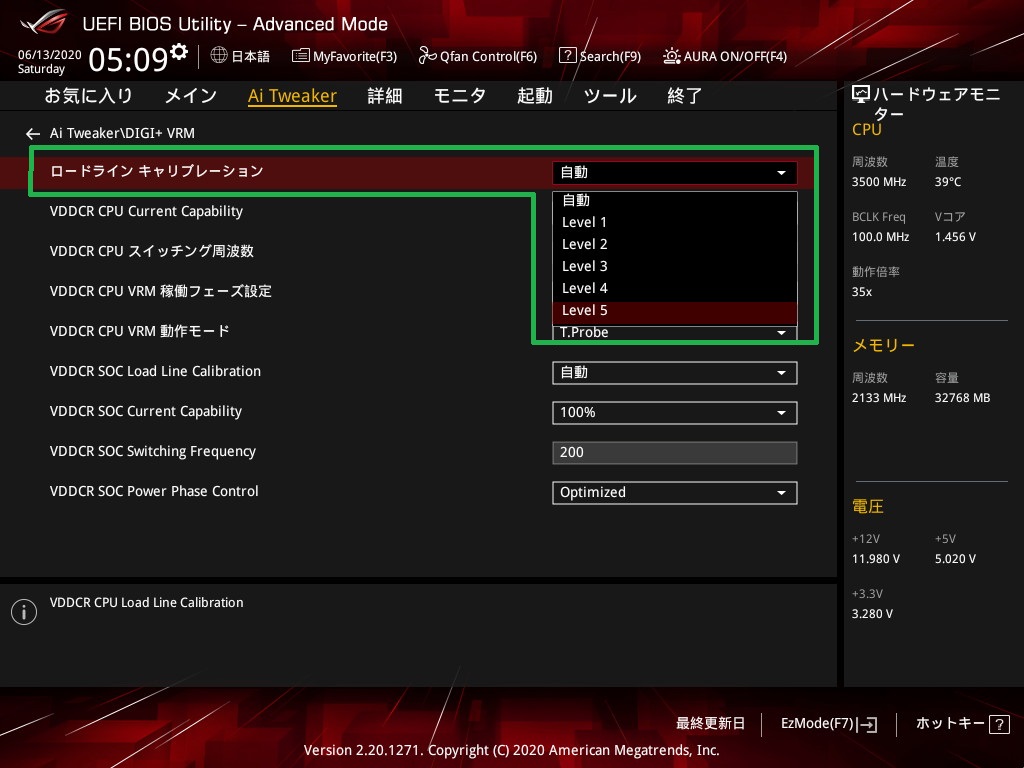Click memory capacity 32768 MB value
The width and height of the screenshot is (1024, 768).
click(x=962, y=398)
